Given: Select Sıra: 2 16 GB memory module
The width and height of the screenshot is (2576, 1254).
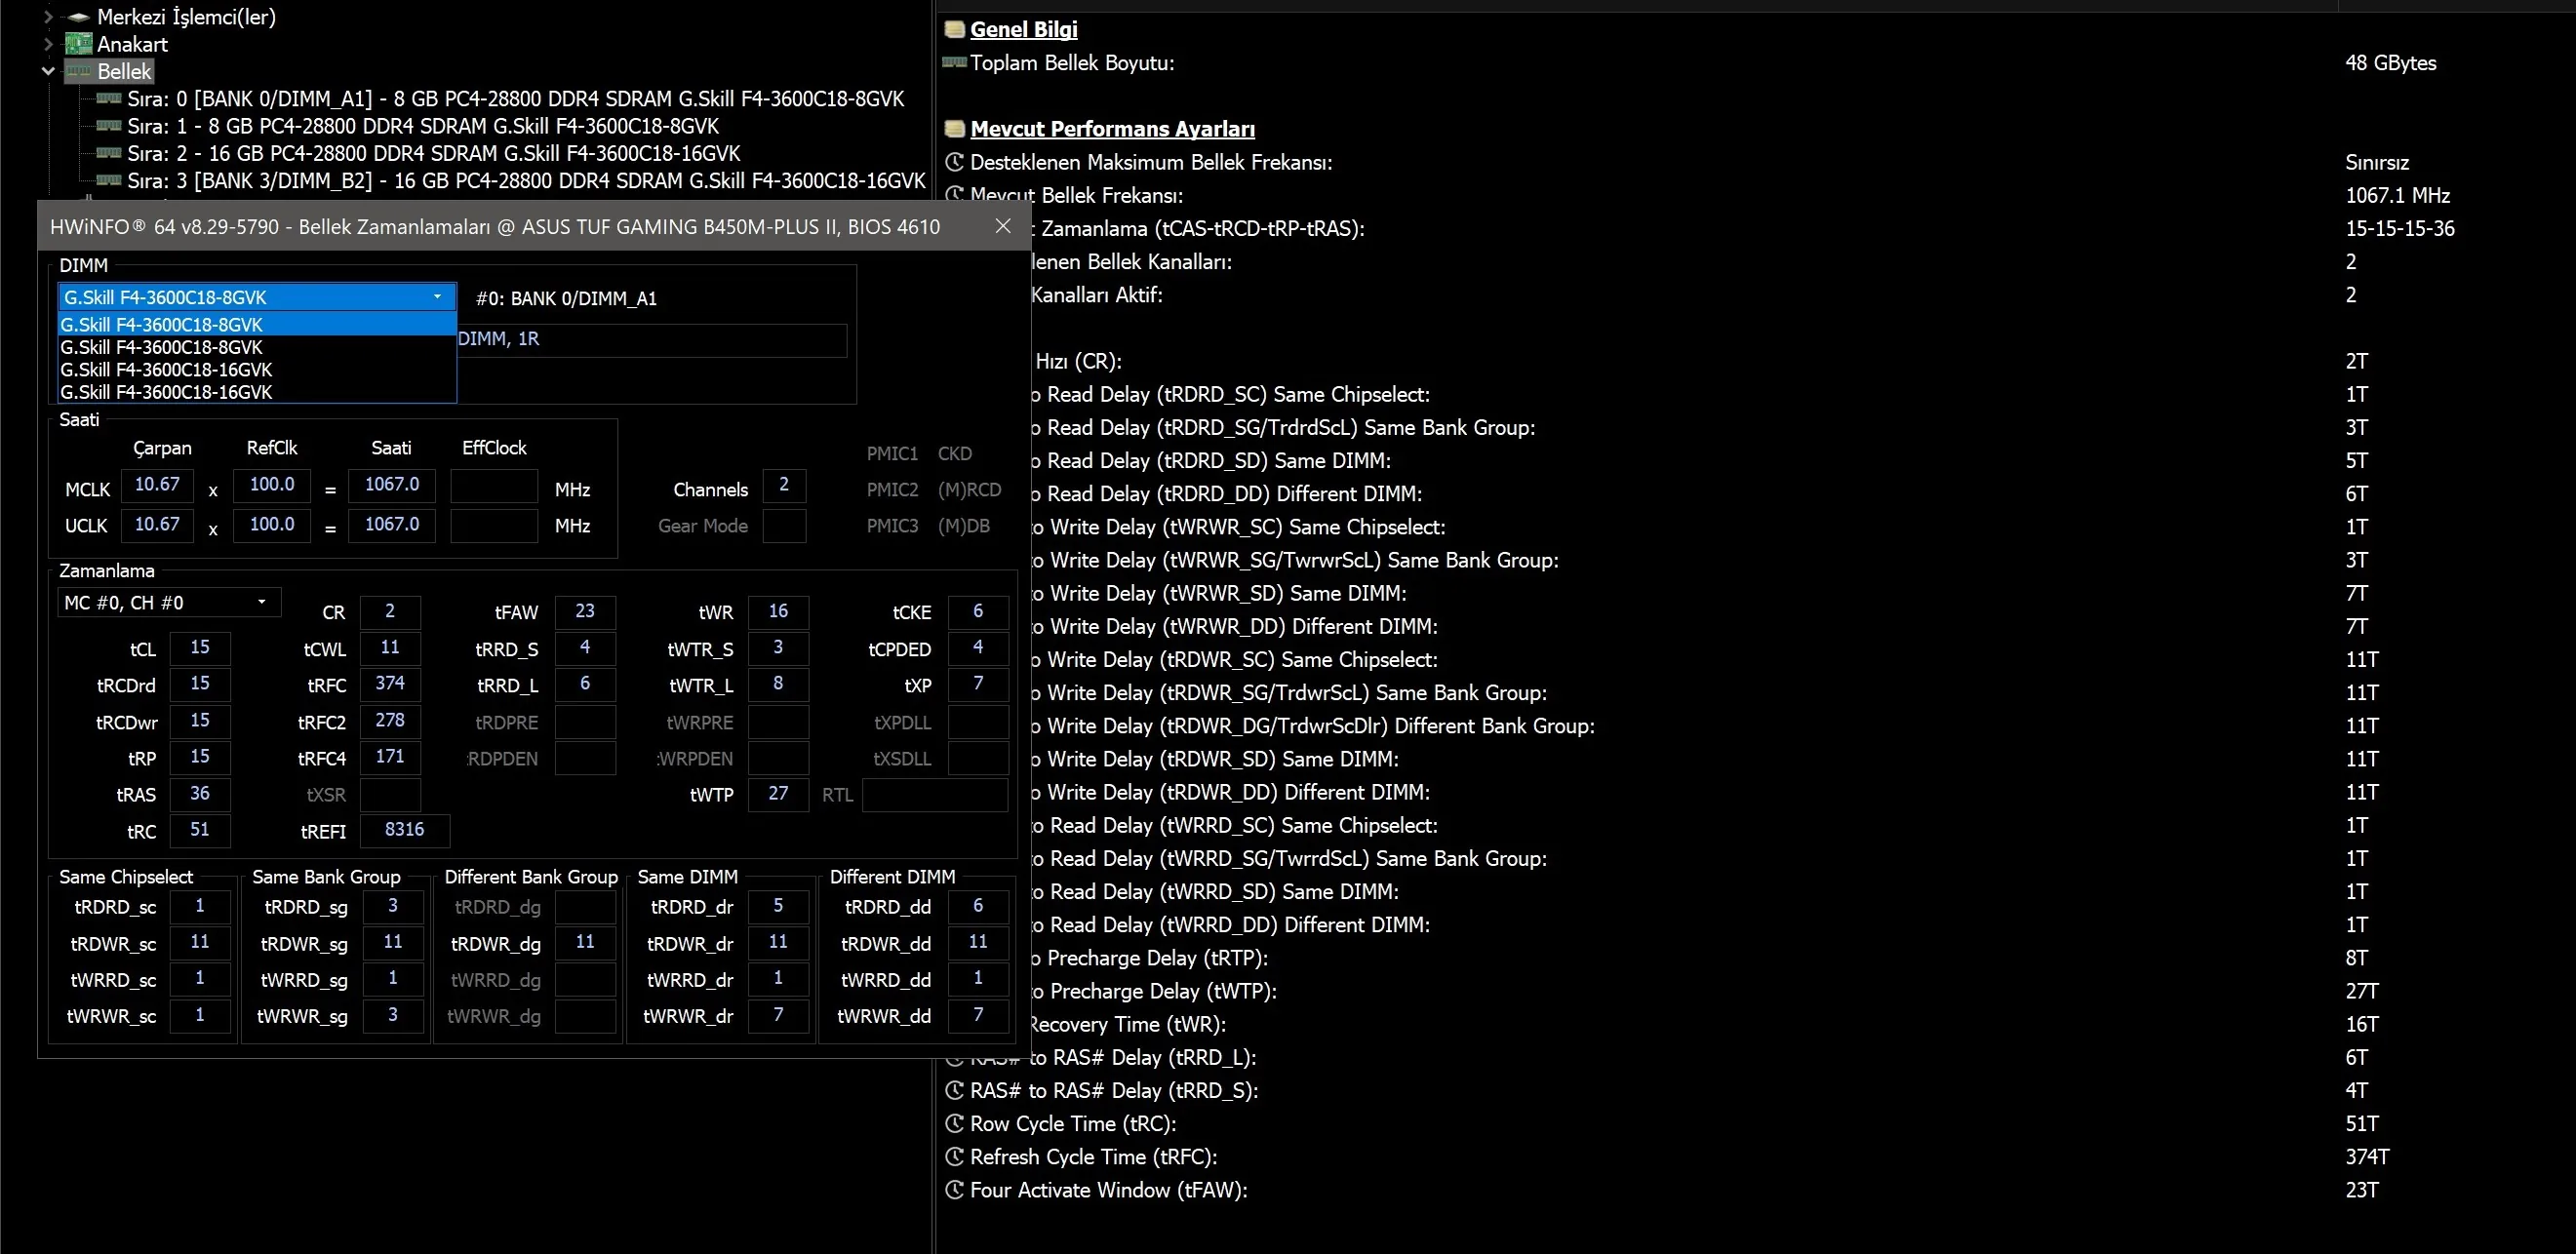Looking at the screenshot, I should click(434, 153).
